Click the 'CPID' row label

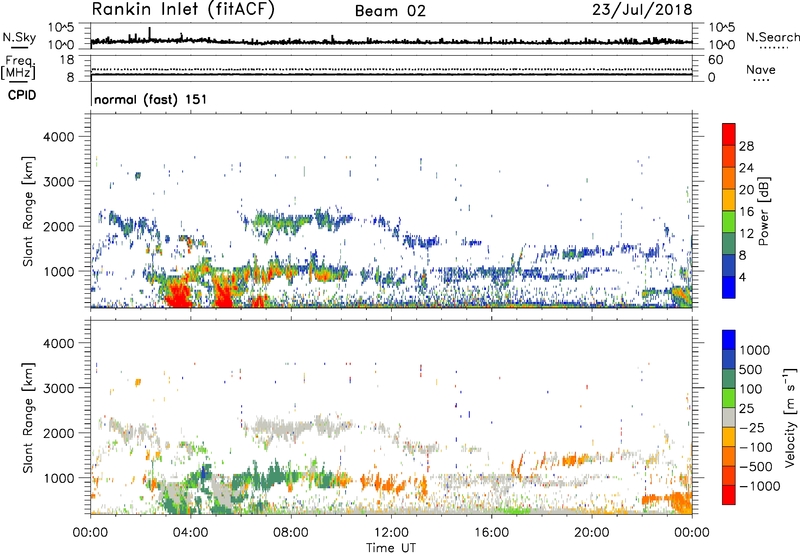coord(22,95)
